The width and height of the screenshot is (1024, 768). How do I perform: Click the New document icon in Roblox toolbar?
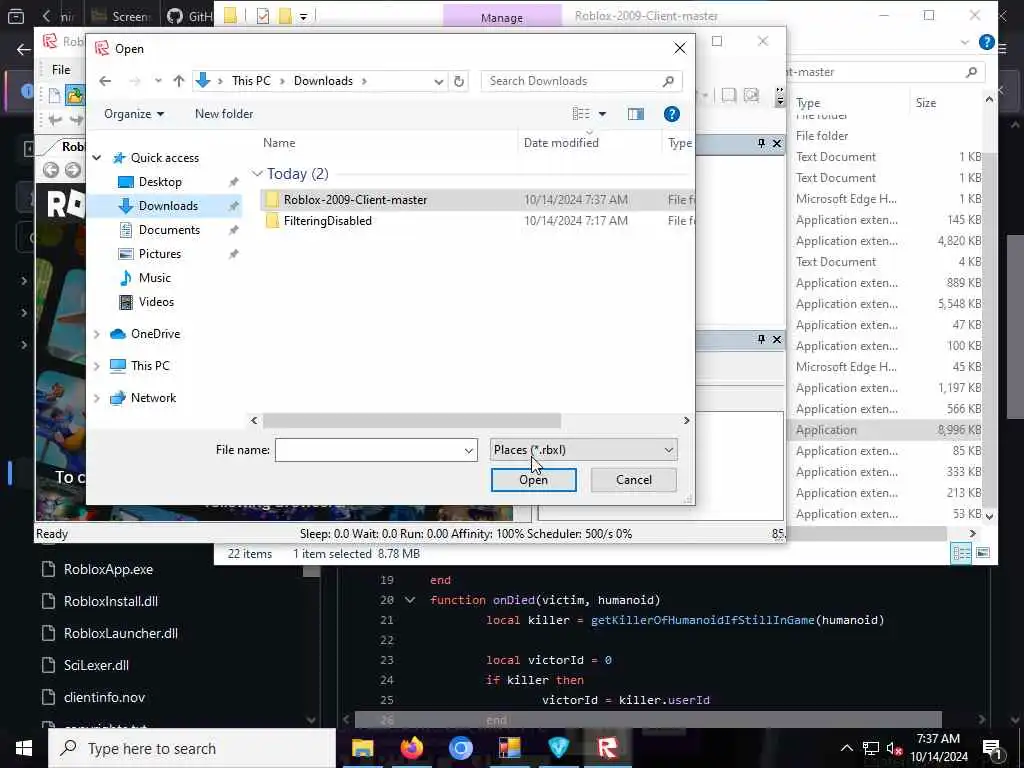pos(55,96)
